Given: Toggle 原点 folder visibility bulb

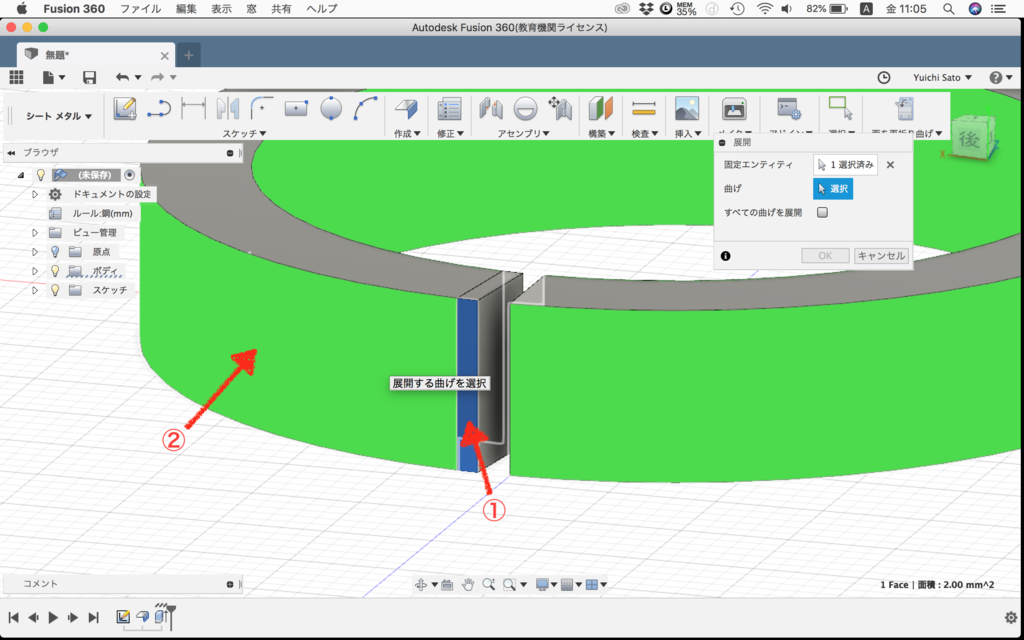Looking at the screenshot, I should click(56, 251).
